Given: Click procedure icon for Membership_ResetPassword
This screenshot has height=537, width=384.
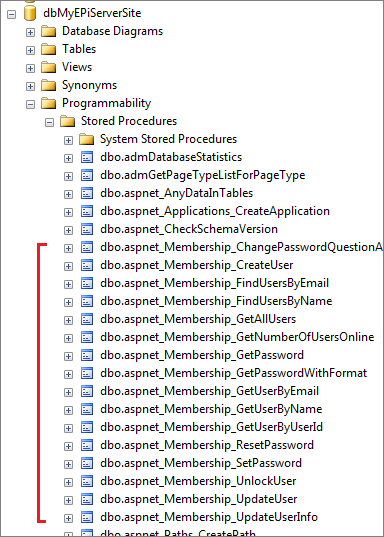Looking at the screenshot, I should (87, 446).
